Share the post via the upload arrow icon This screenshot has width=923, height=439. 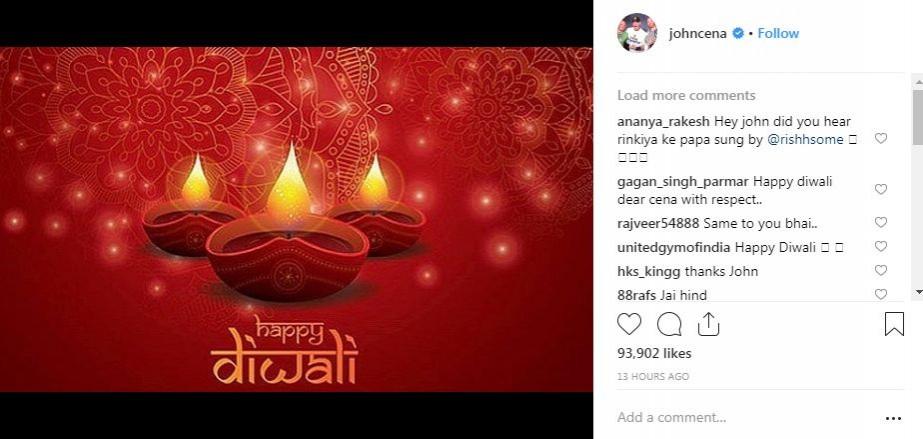click(x=709, y=324)
